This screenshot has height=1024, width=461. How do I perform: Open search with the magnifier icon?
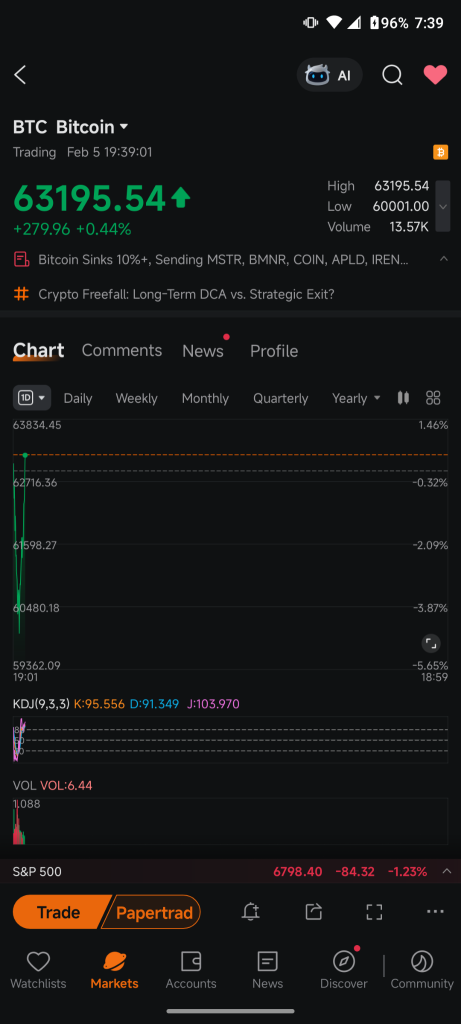[392, 75]
